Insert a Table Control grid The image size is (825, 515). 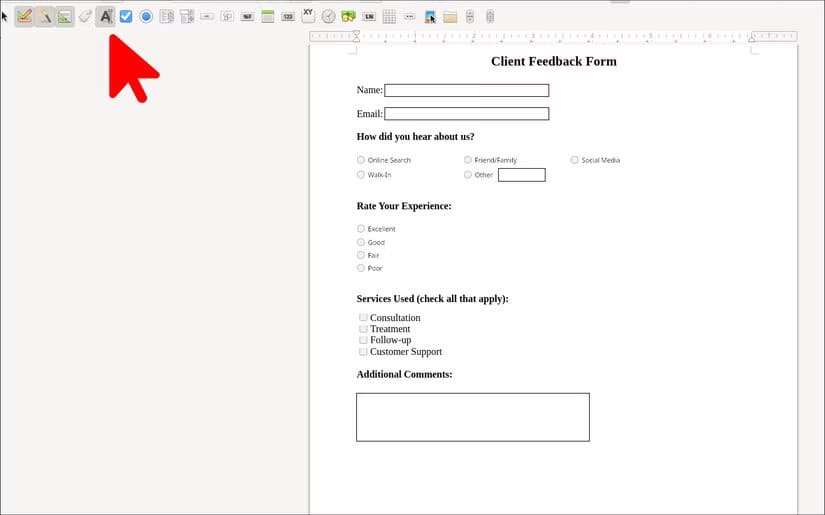(x=389, y=16)
